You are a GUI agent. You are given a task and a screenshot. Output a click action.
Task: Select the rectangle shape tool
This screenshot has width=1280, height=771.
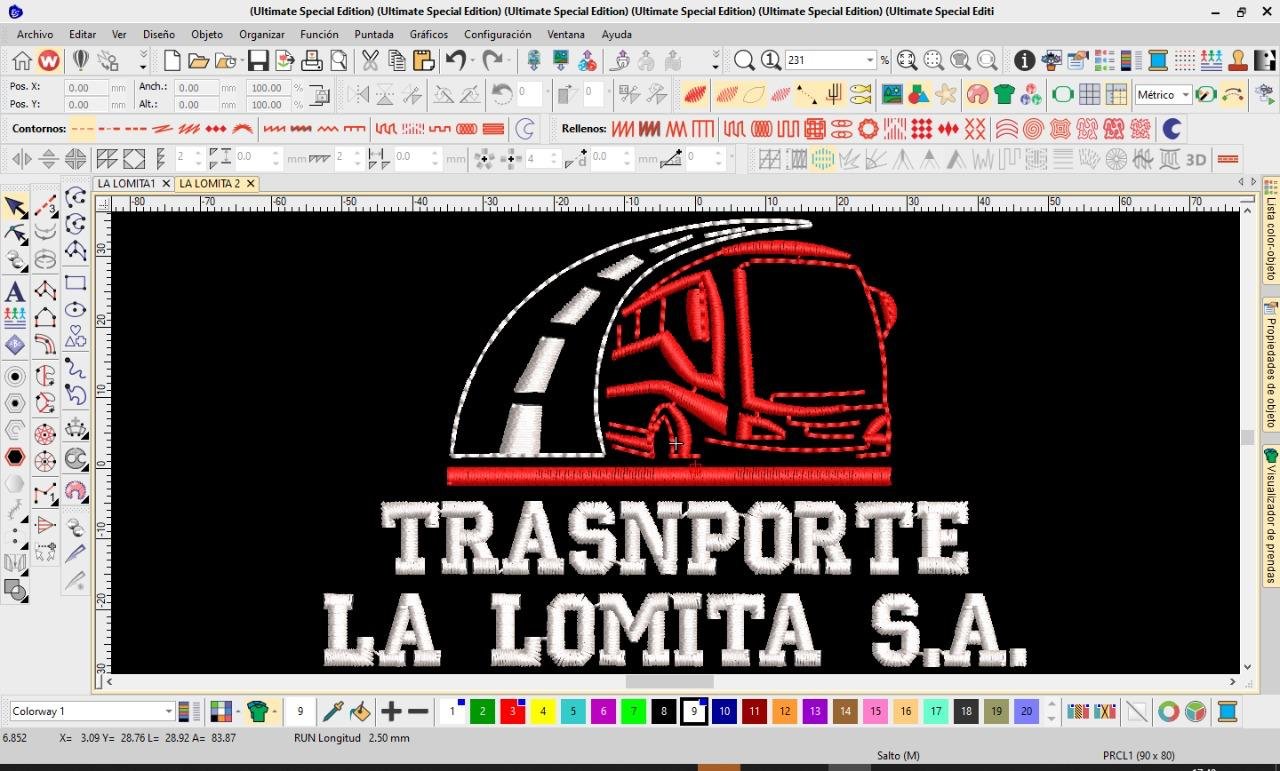click(75, 283)
